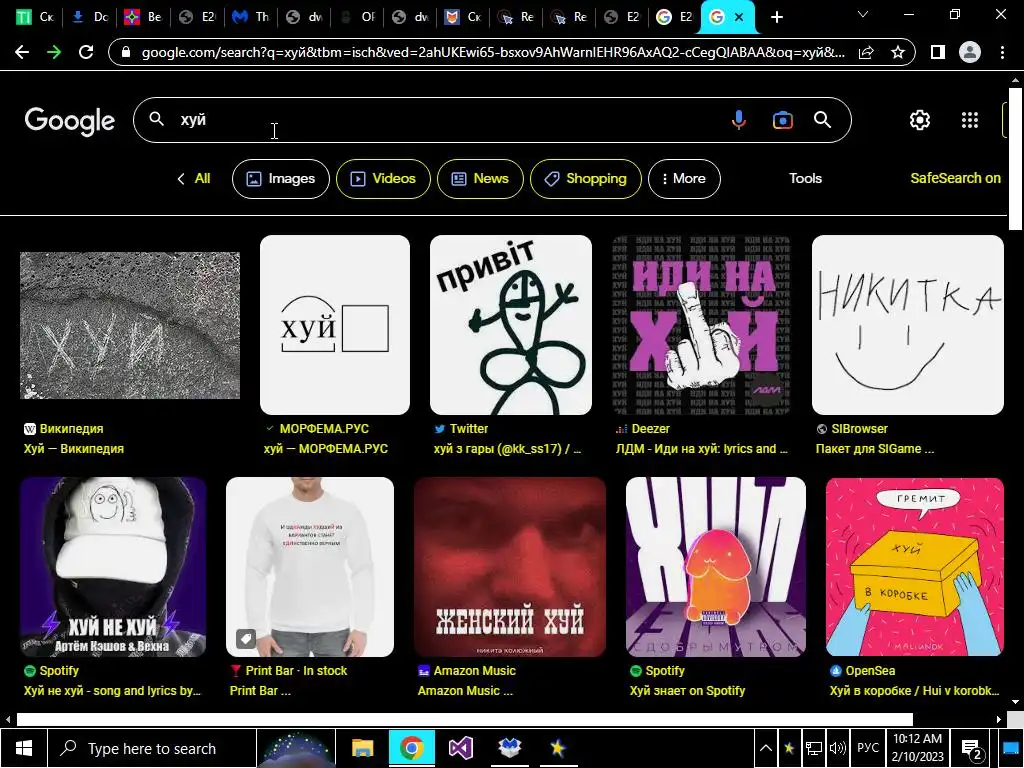Open the Print Bar sweatshirt thumbnail
Image resolution: width=1024 pixels, height=768 pixels.
[310, 567]
